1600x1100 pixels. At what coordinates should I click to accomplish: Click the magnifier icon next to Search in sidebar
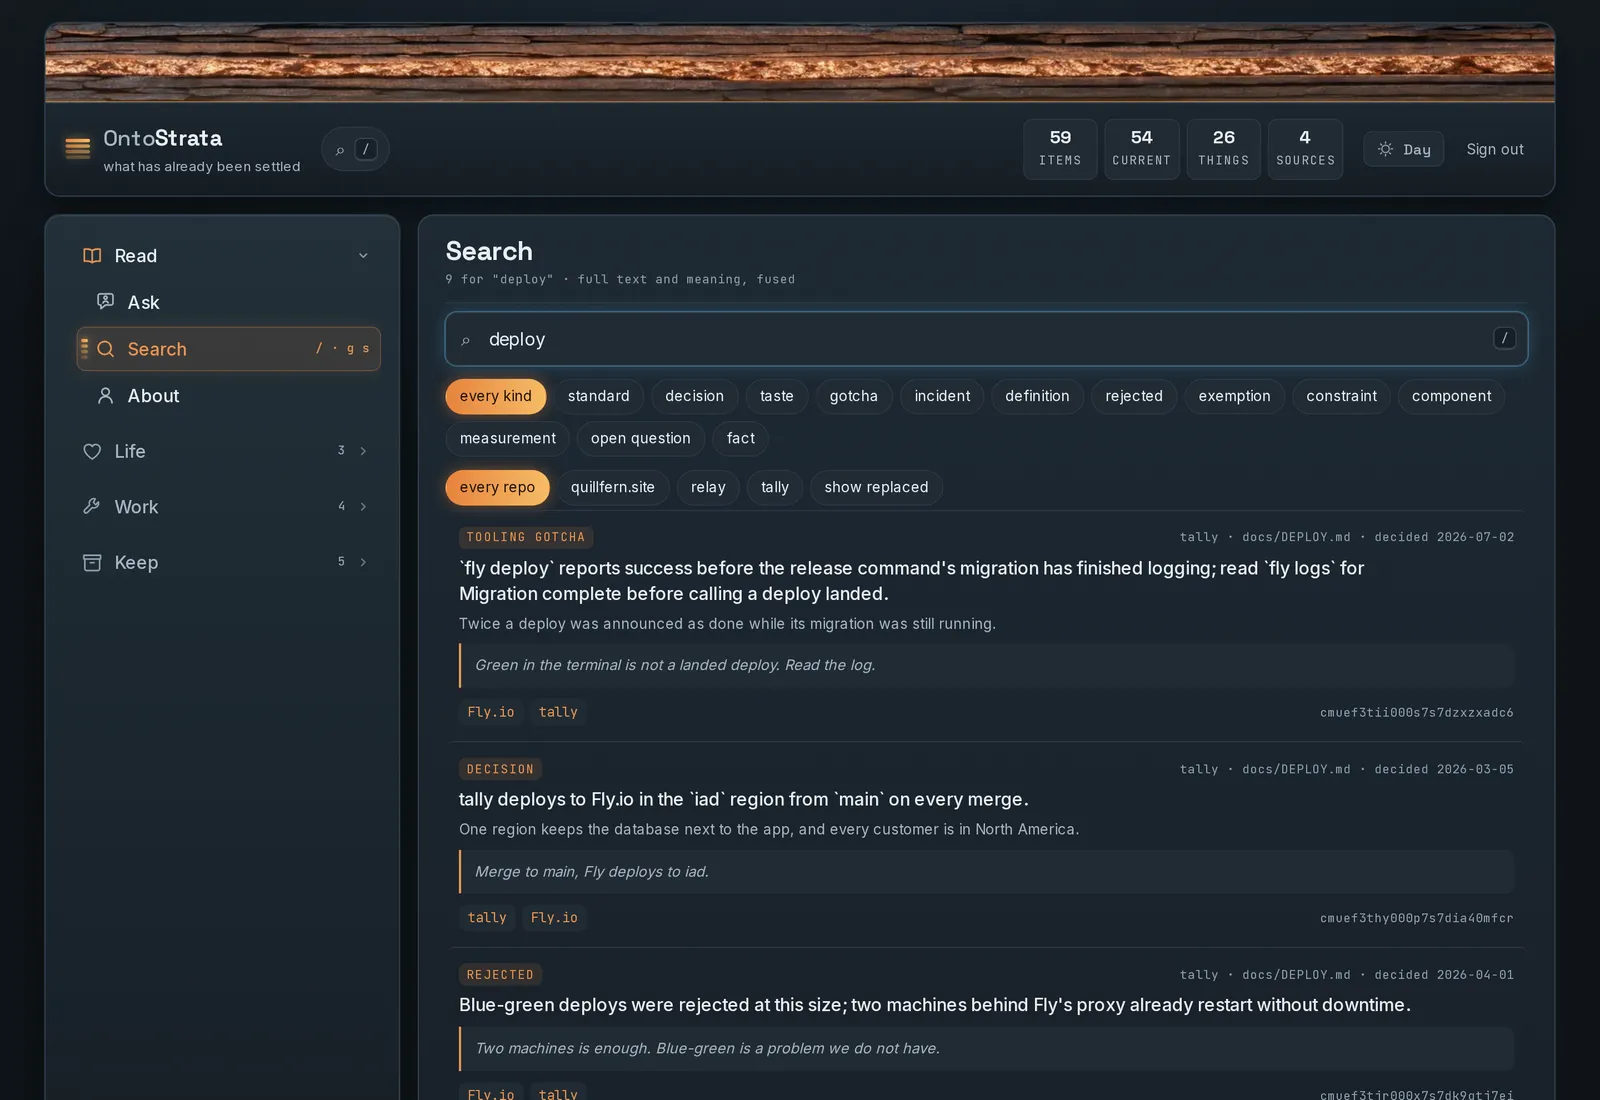105,349
